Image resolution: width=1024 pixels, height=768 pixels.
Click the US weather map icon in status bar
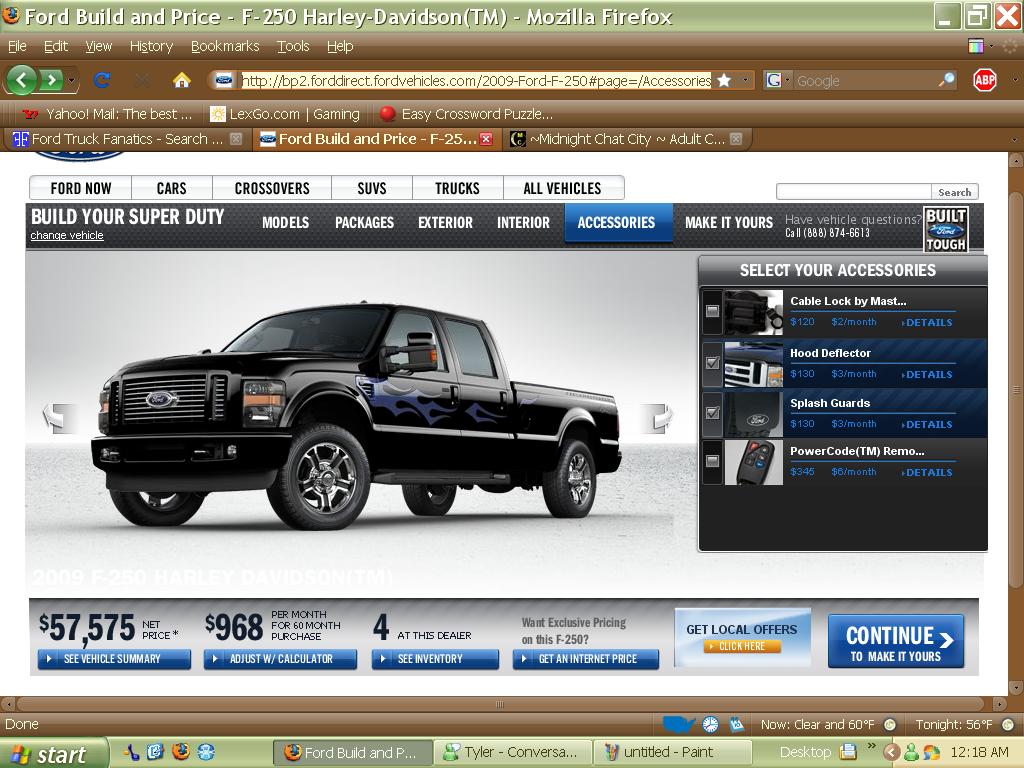679,724
